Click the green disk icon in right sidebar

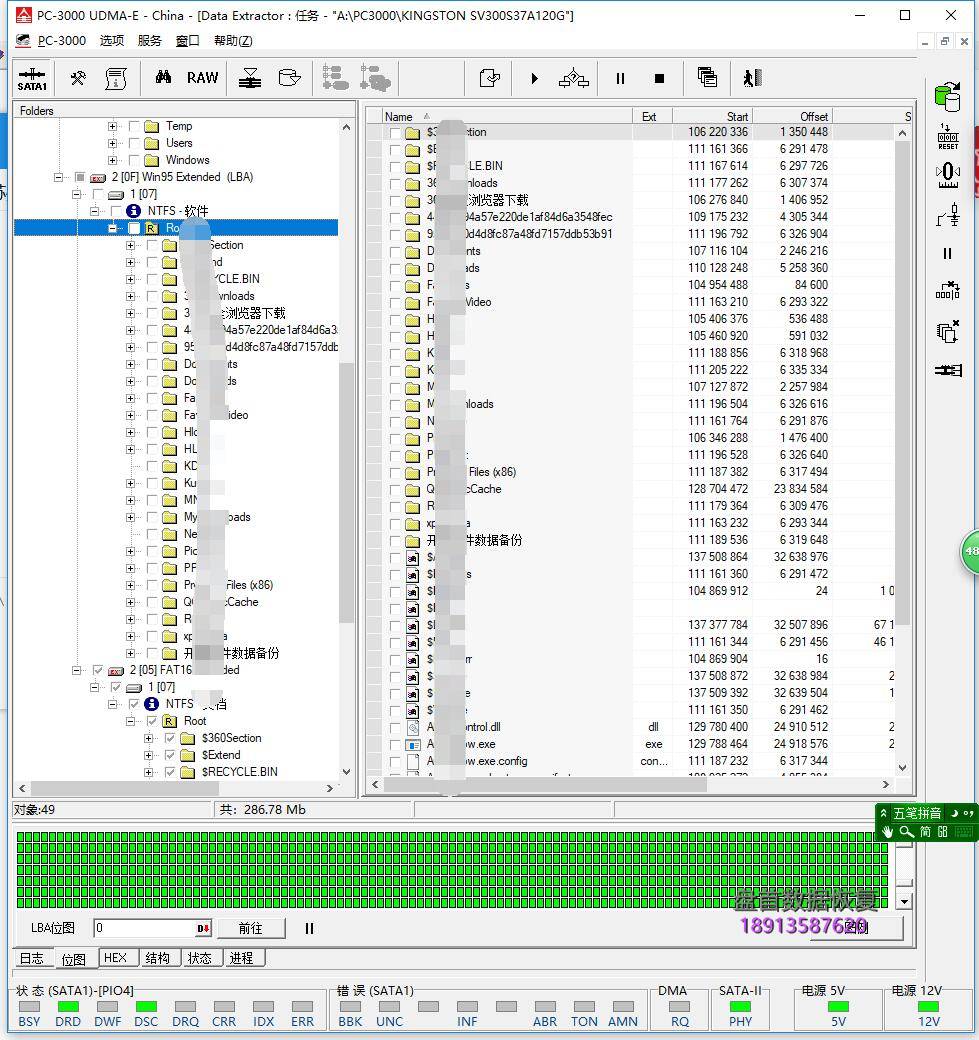(x=946, y=96)
